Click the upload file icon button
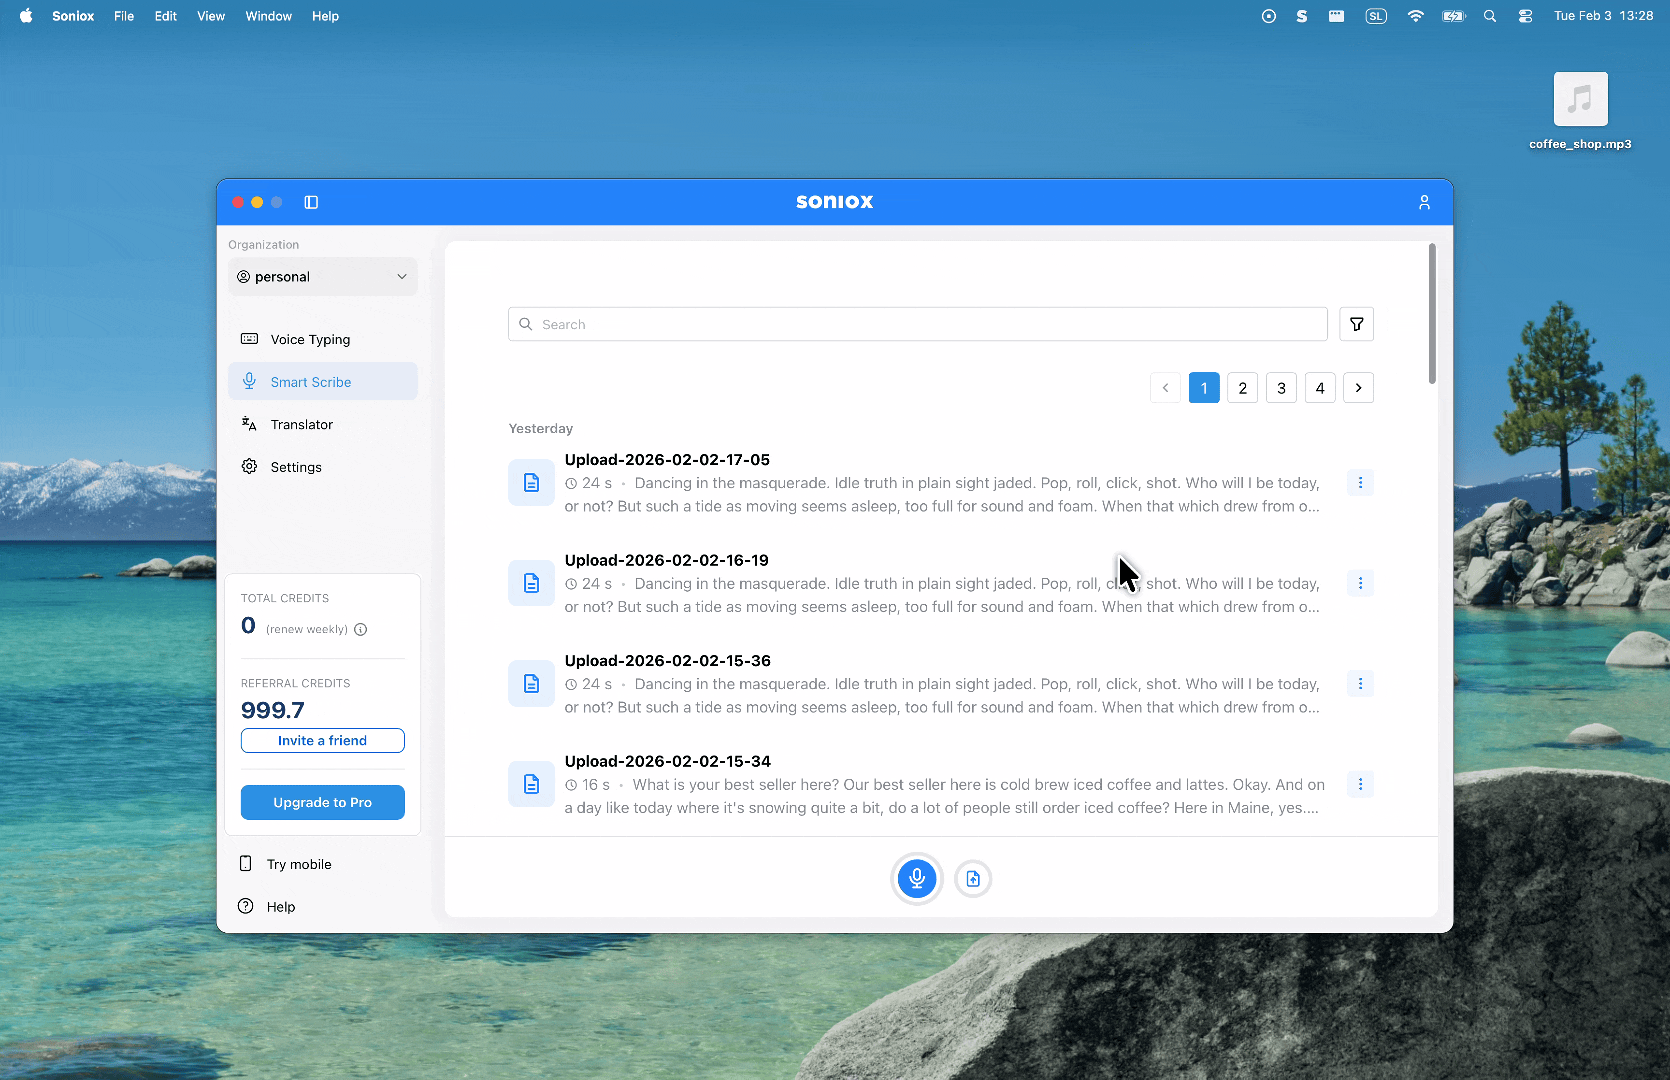 pyautogui.click(x=973, y=879)
